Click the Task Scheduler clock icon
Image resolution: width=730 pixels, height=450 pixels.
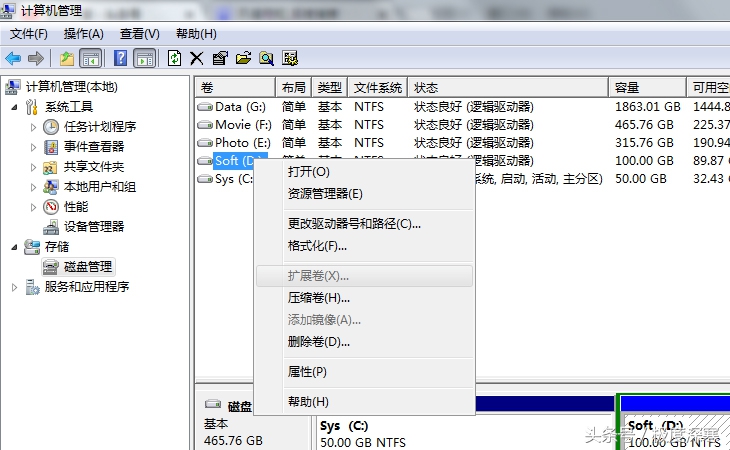click(x=51, y=127)
